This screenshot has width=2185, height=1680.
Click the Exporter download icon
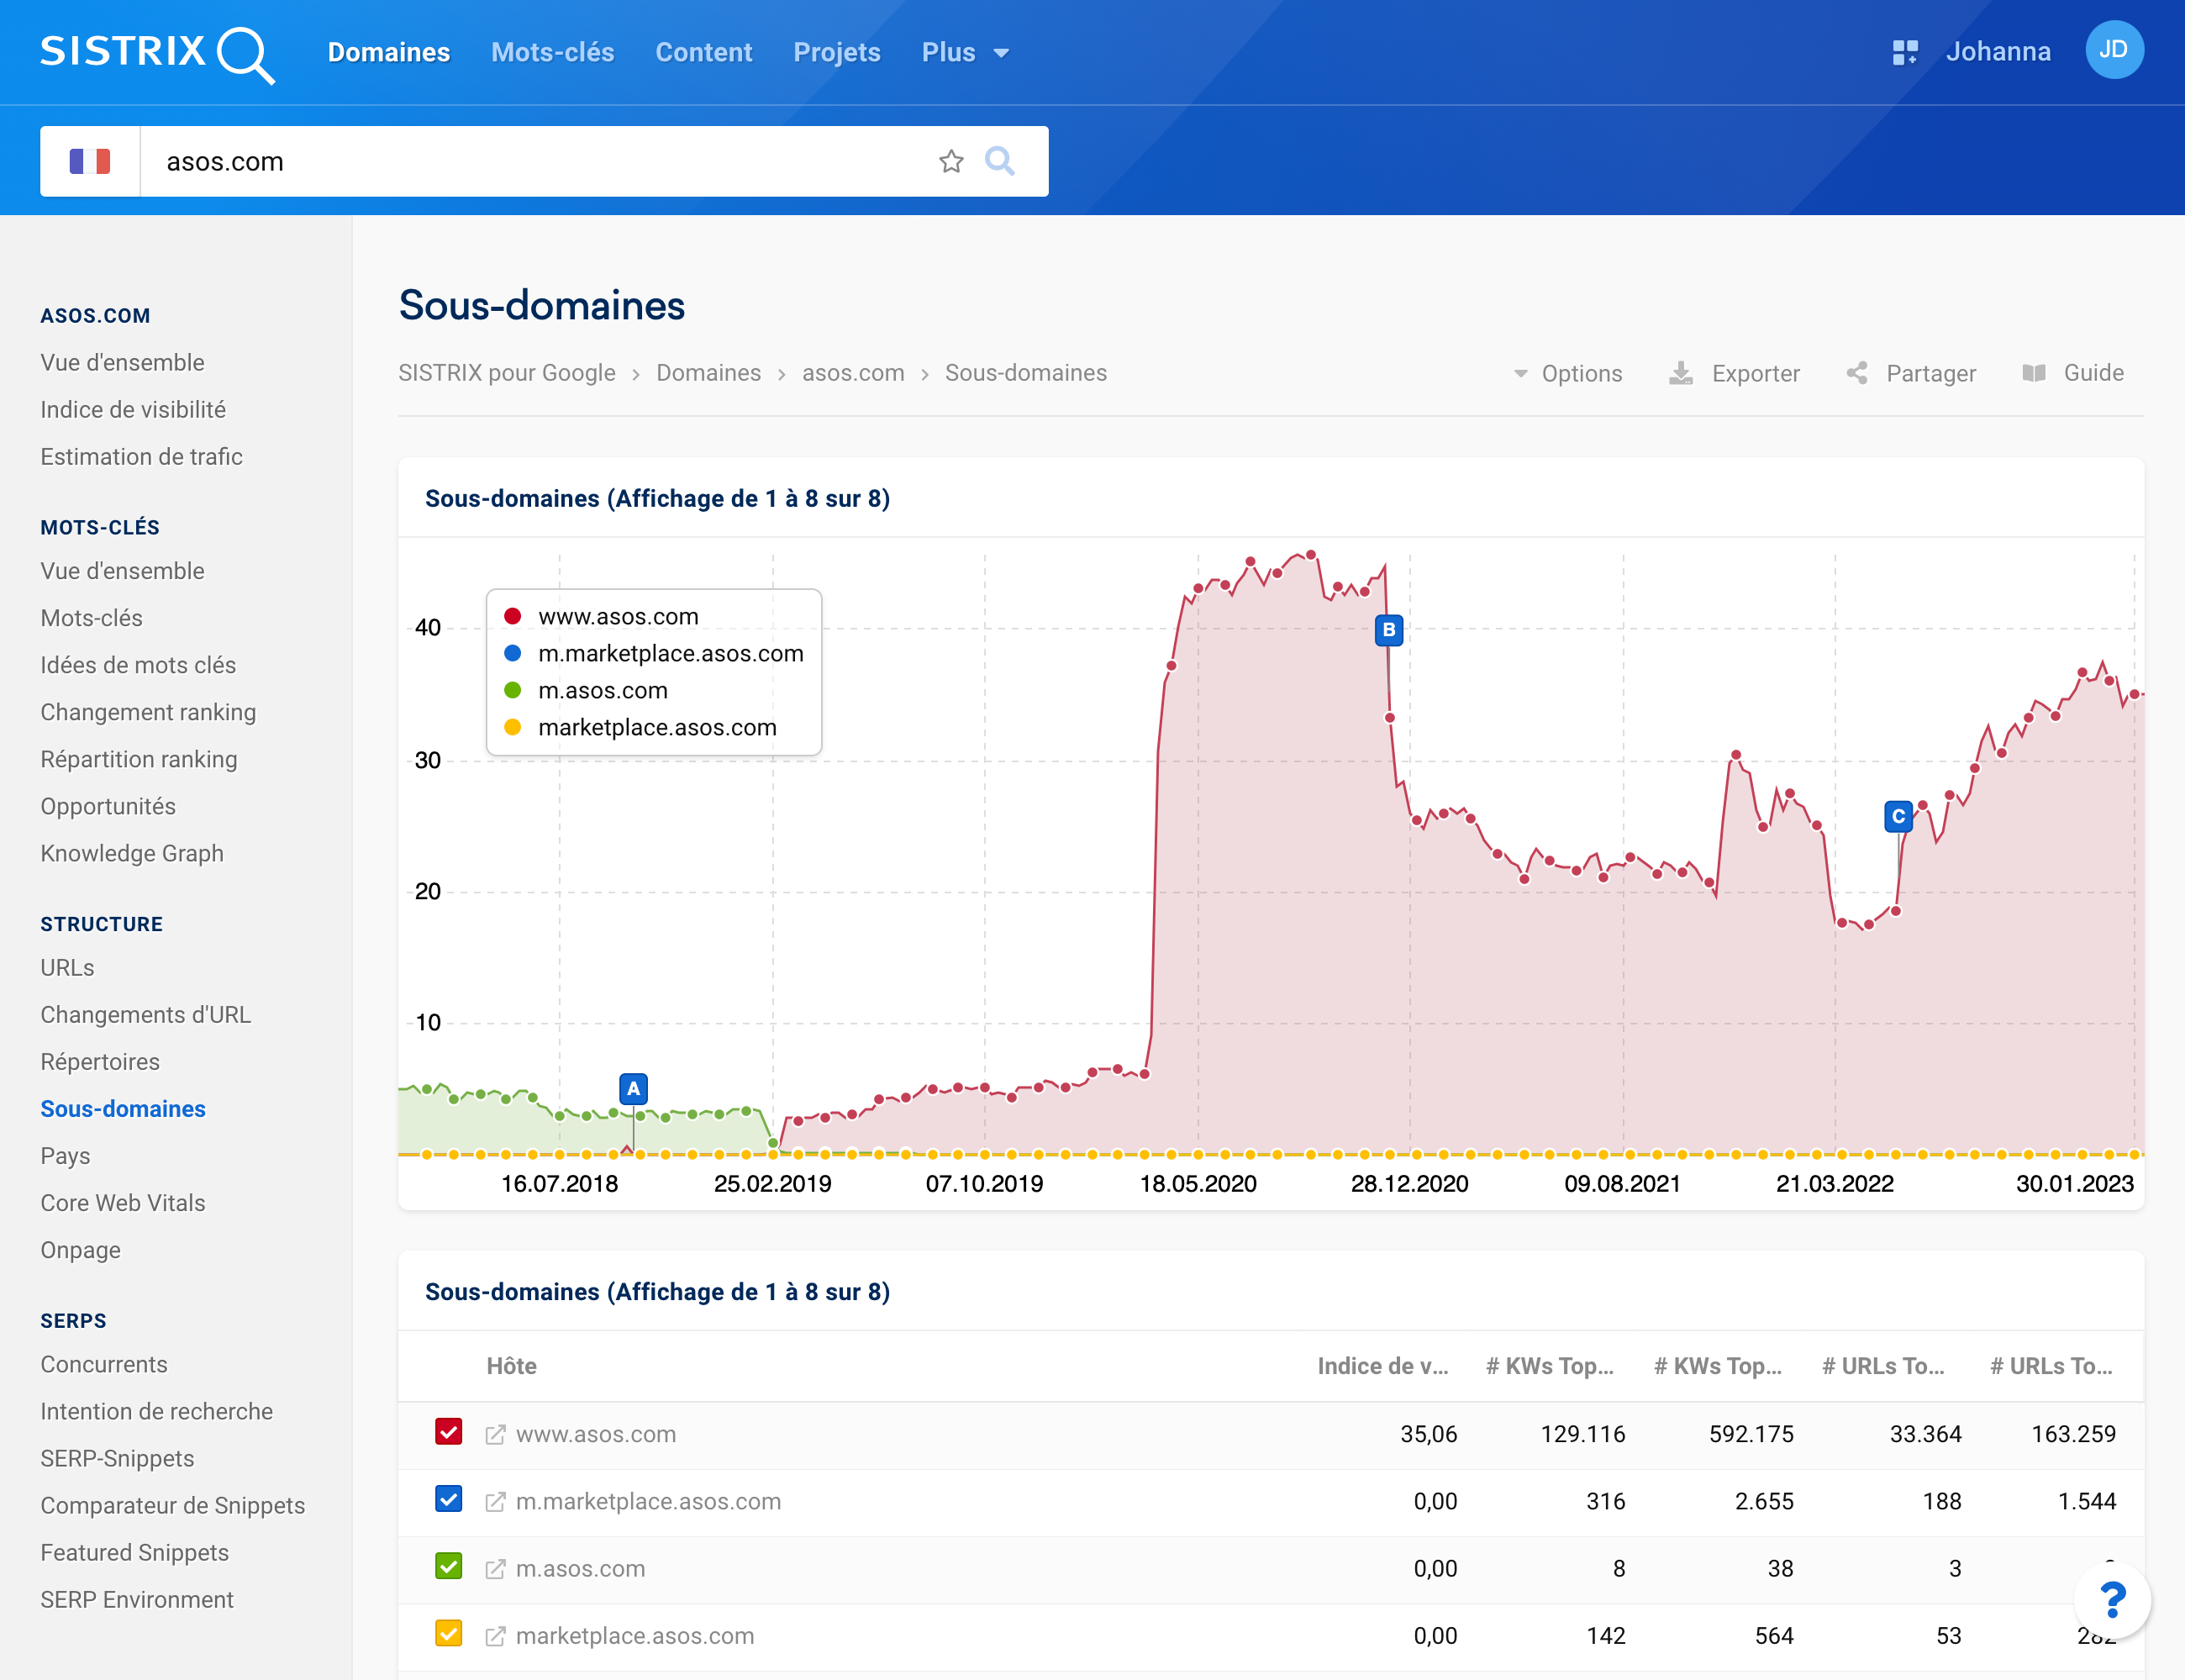[x=1680, y=372]
